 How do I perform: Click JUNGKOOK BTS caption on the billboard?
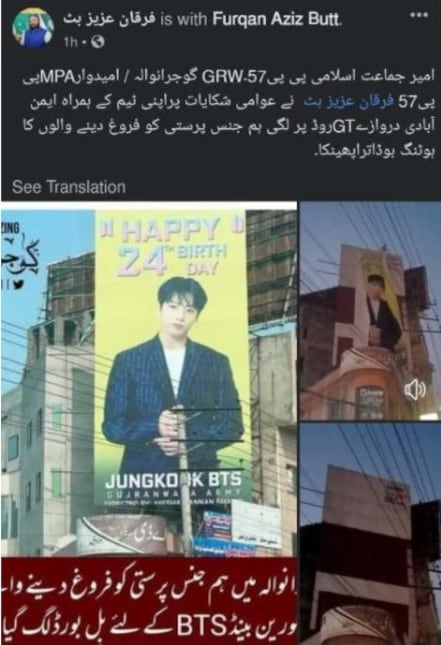(174, 480)
